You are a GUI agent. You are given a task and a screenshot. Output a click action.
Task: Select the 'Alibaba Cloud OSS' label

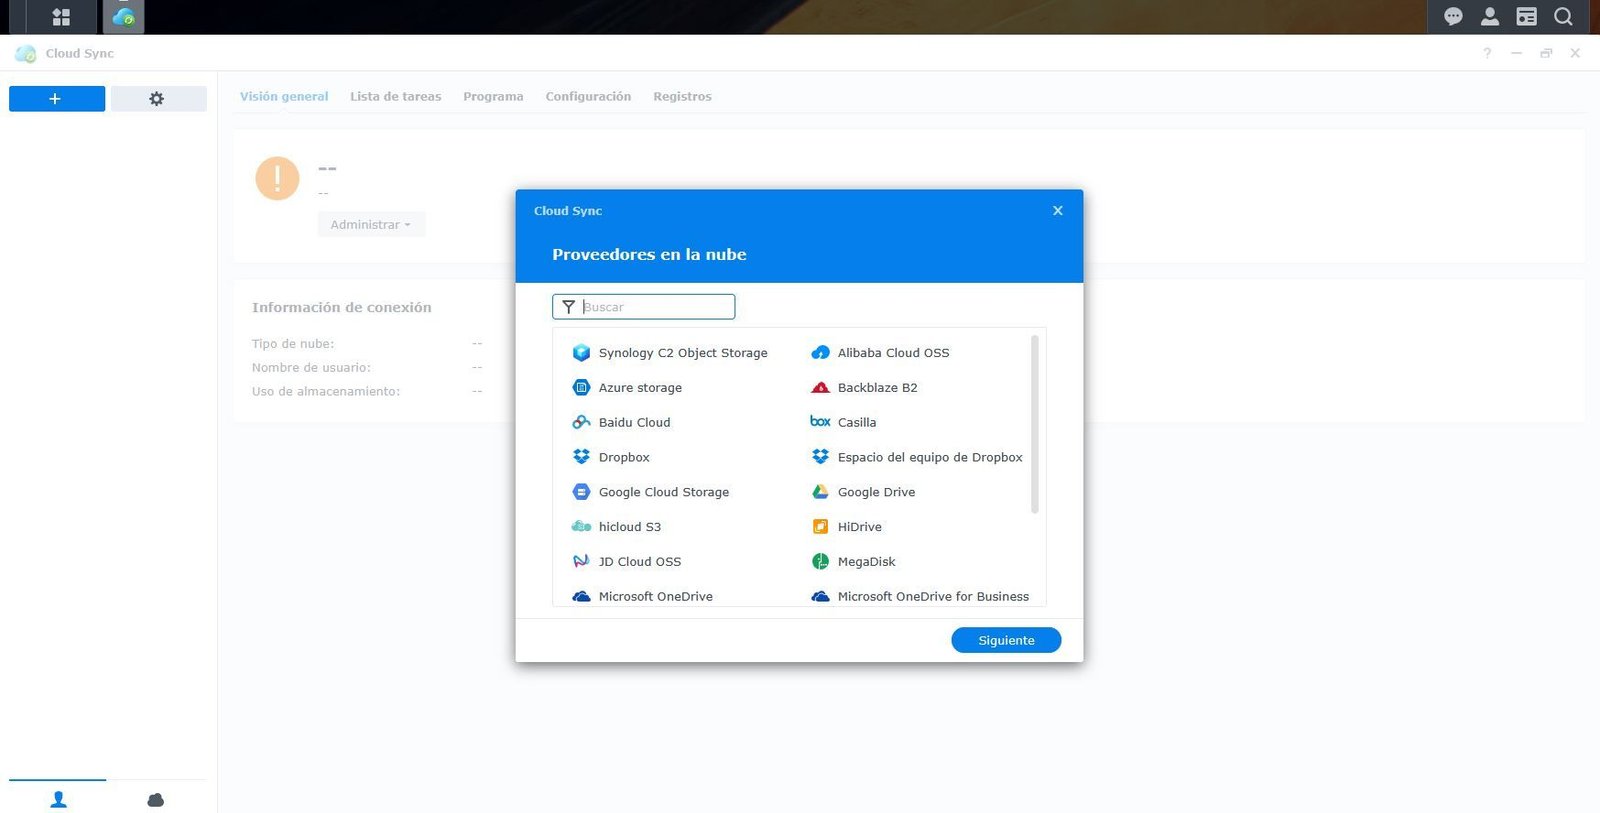coord(893,353)
